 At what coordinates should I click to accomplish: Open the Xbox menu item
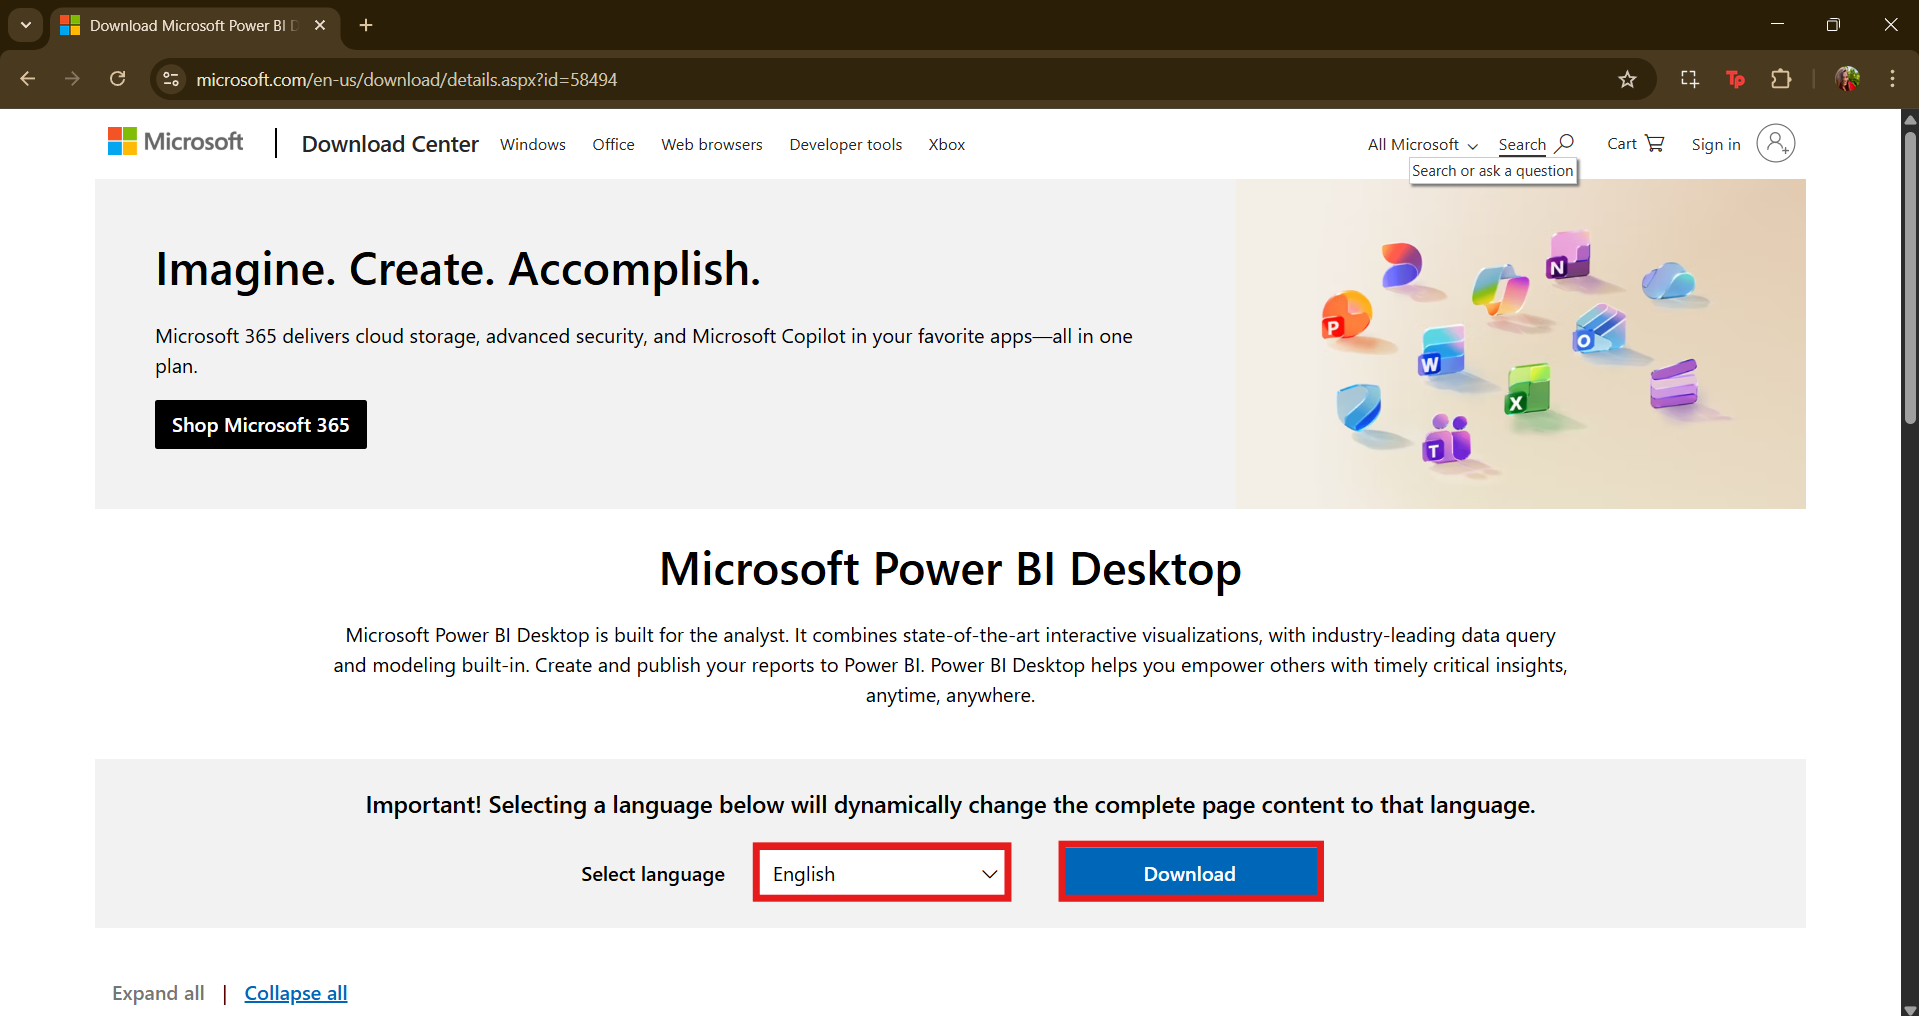click(x=946, y=145)
